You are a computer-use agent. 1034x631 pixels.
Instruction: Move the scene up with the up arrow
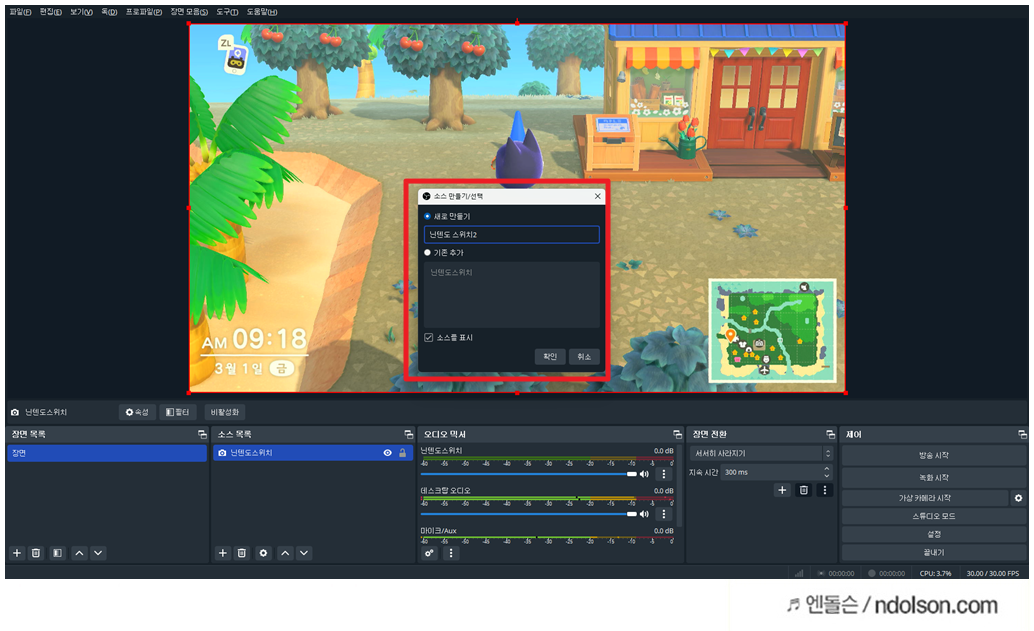79,553
